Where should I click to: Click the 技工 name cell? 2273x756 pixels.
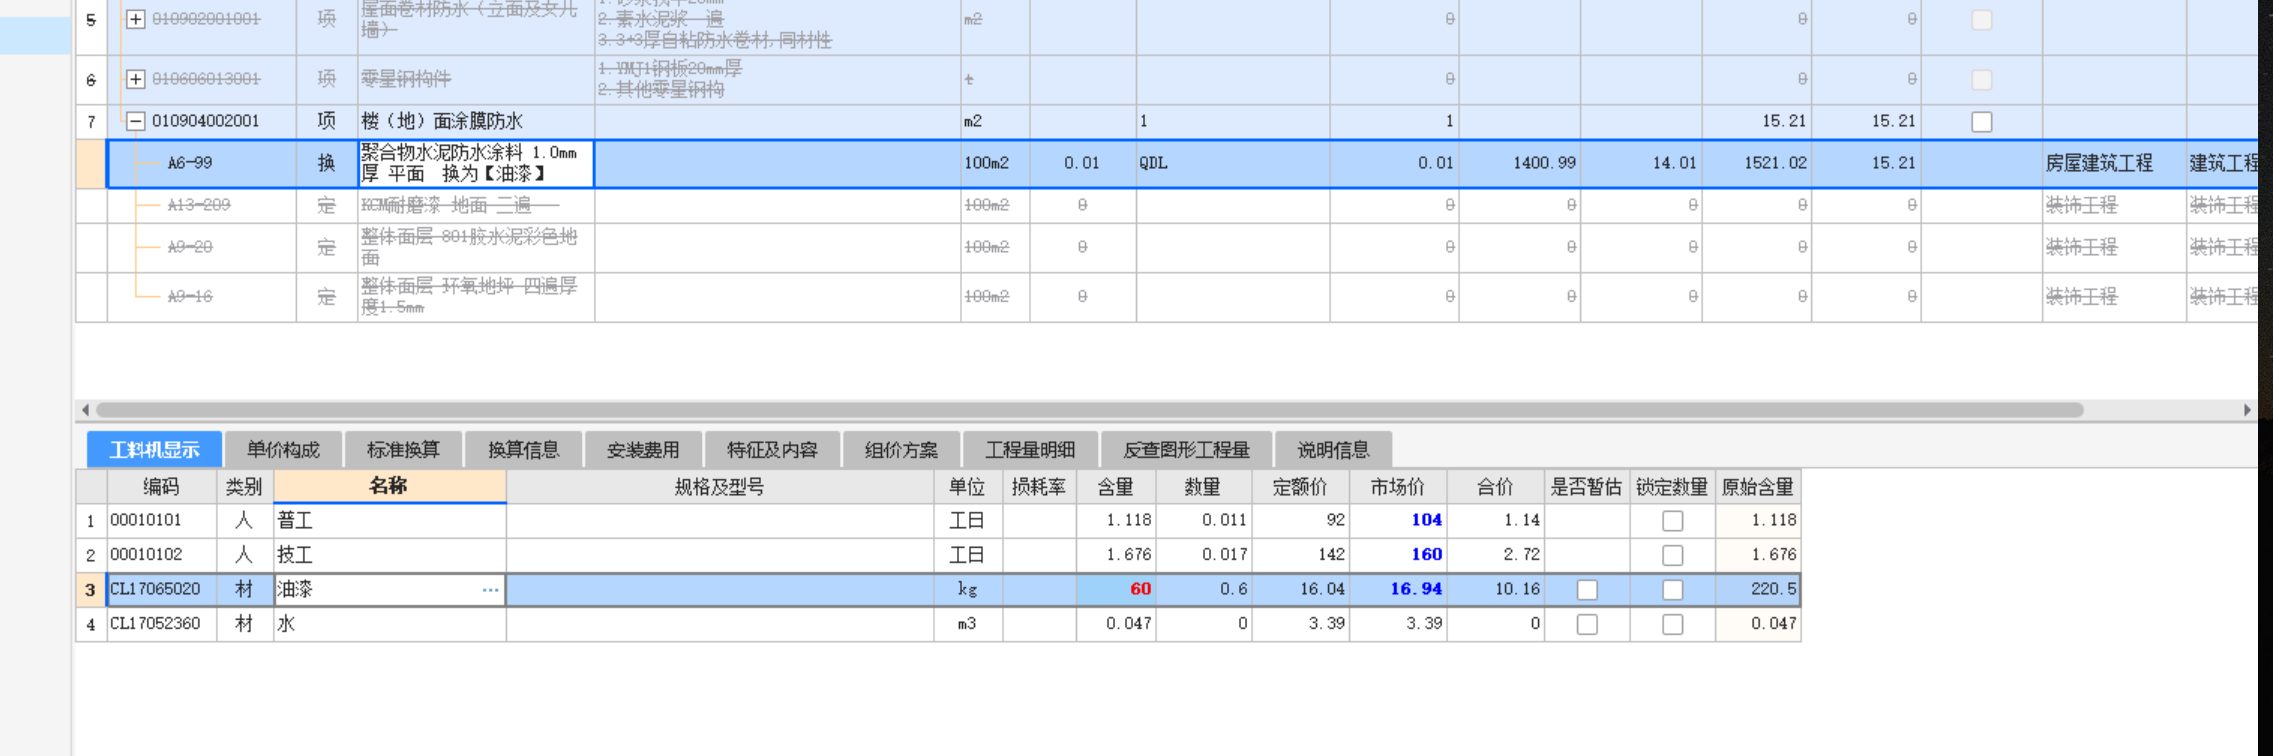(x=390, y=555)
